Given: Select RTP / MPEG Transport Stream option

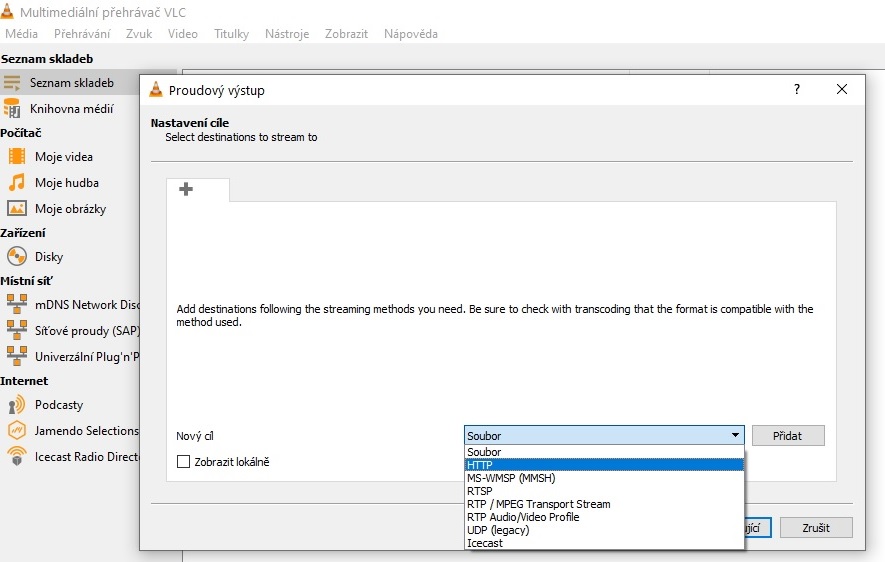Looking at the screenshot, I should [x=604, y=504].
